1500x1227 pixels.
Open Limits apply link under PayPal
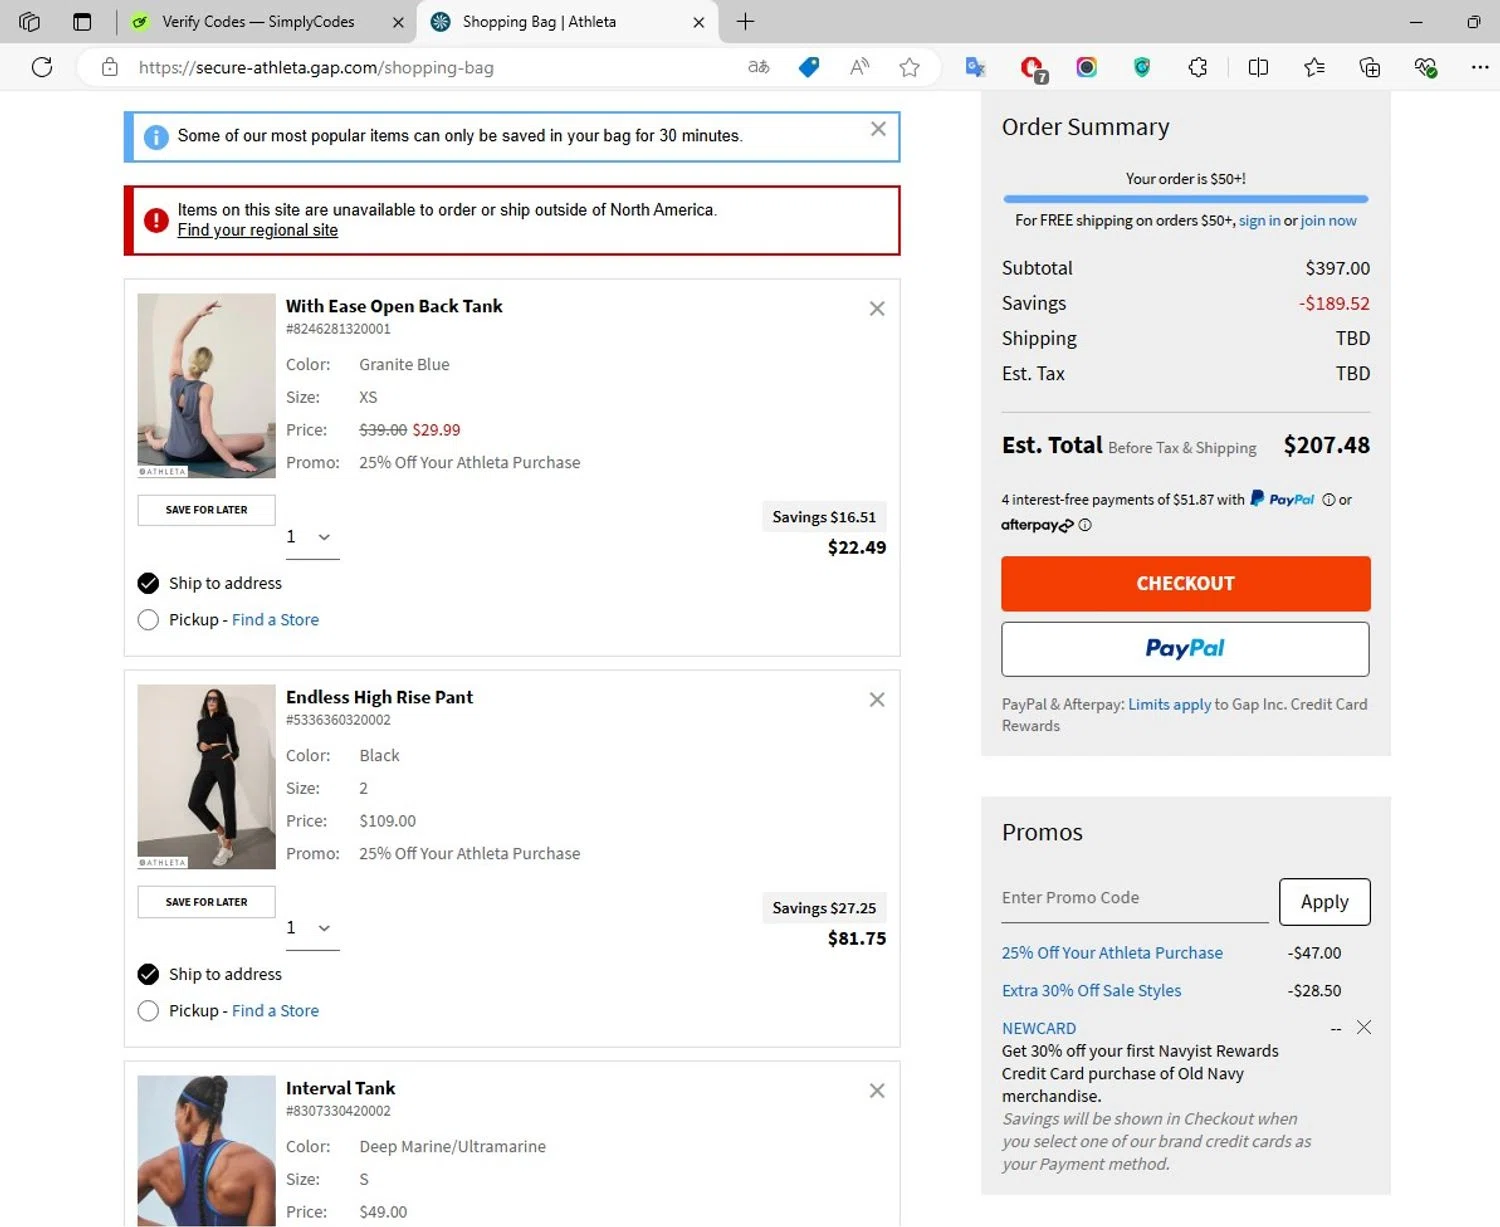tap(1170, 705)
